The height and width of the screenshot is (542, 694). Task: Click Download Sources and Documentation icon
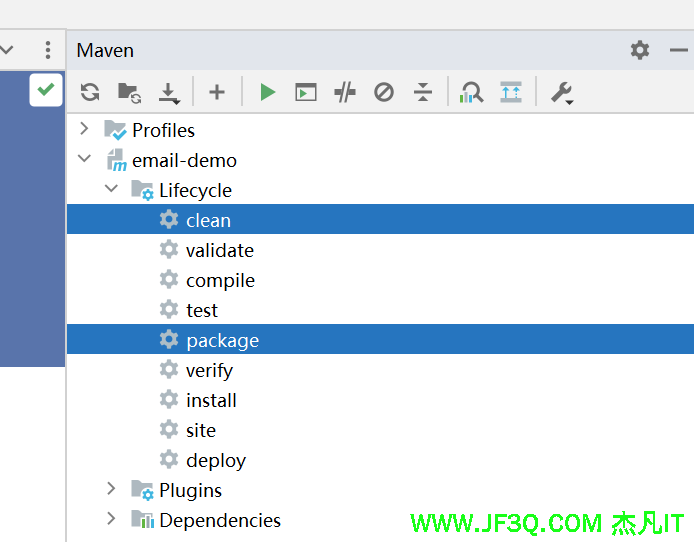pos(169,93)
